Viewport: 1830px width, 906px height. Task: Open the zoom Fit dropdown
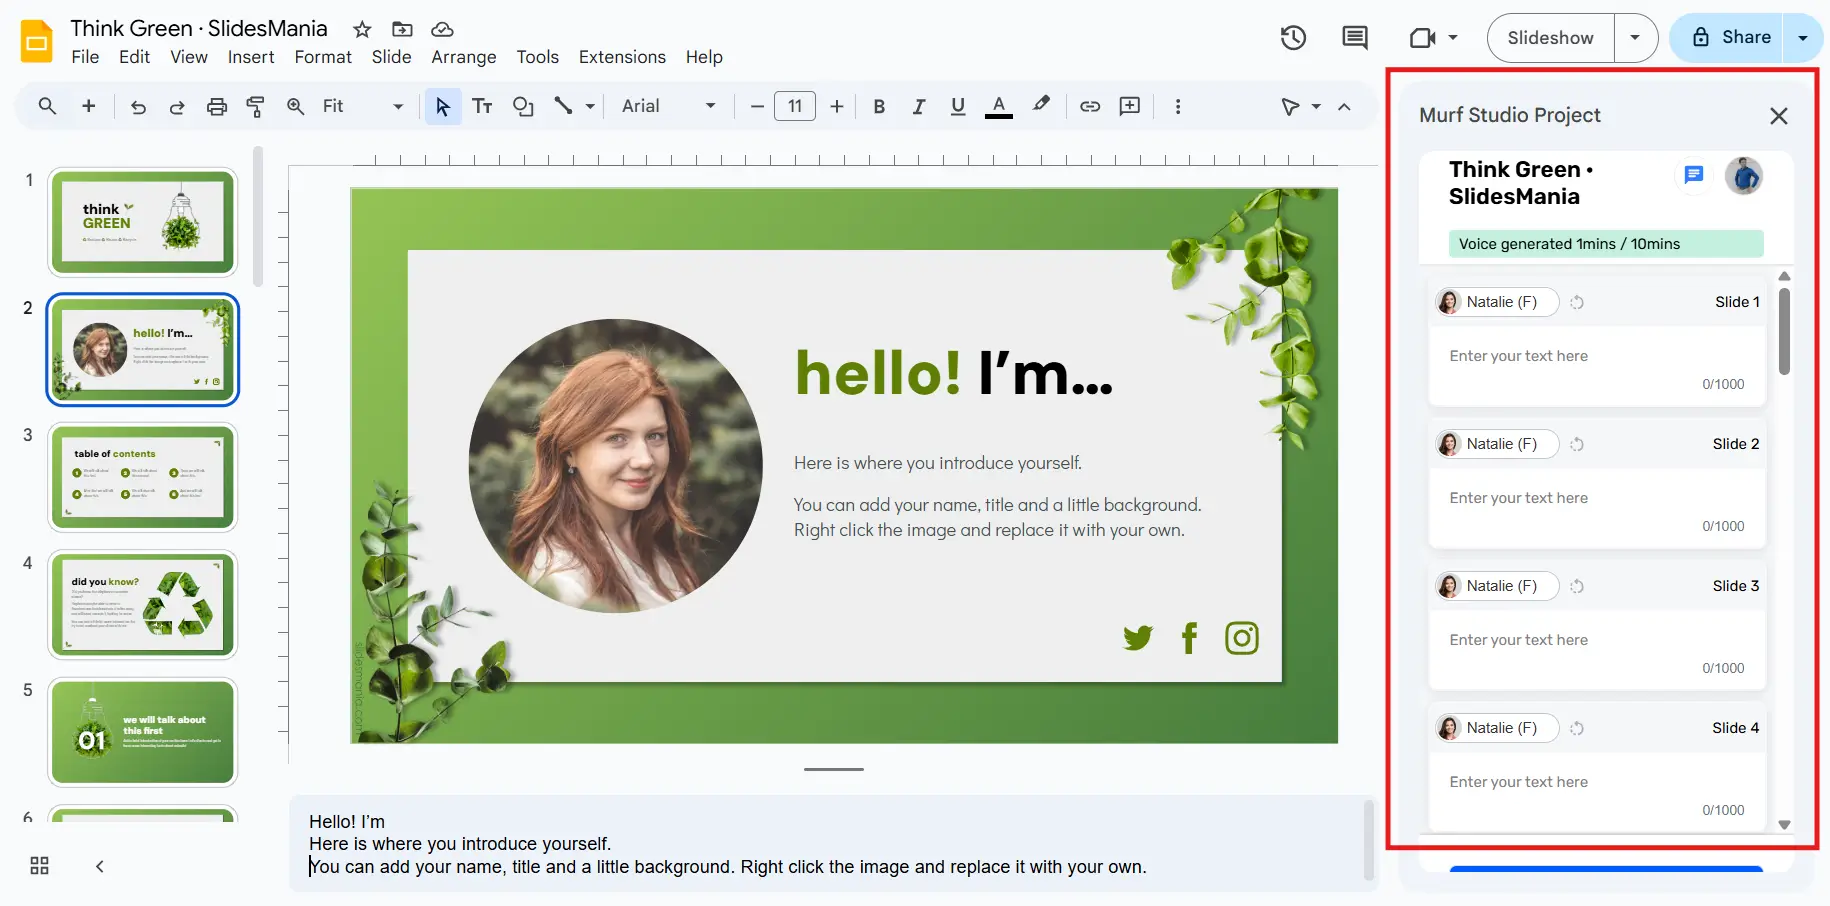[x=362, y=106]
